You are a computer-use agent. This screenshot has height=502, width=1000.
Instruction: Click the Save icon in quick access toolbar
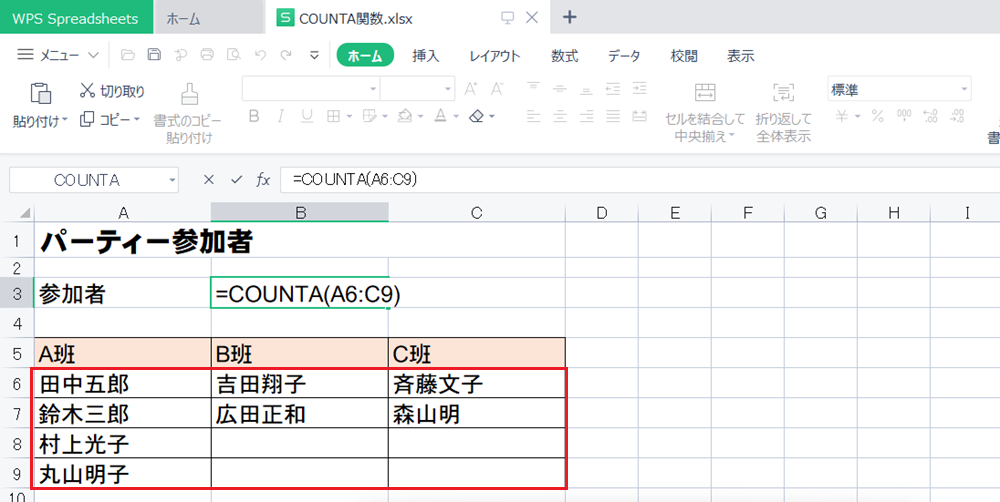click(x=154, y=55)
